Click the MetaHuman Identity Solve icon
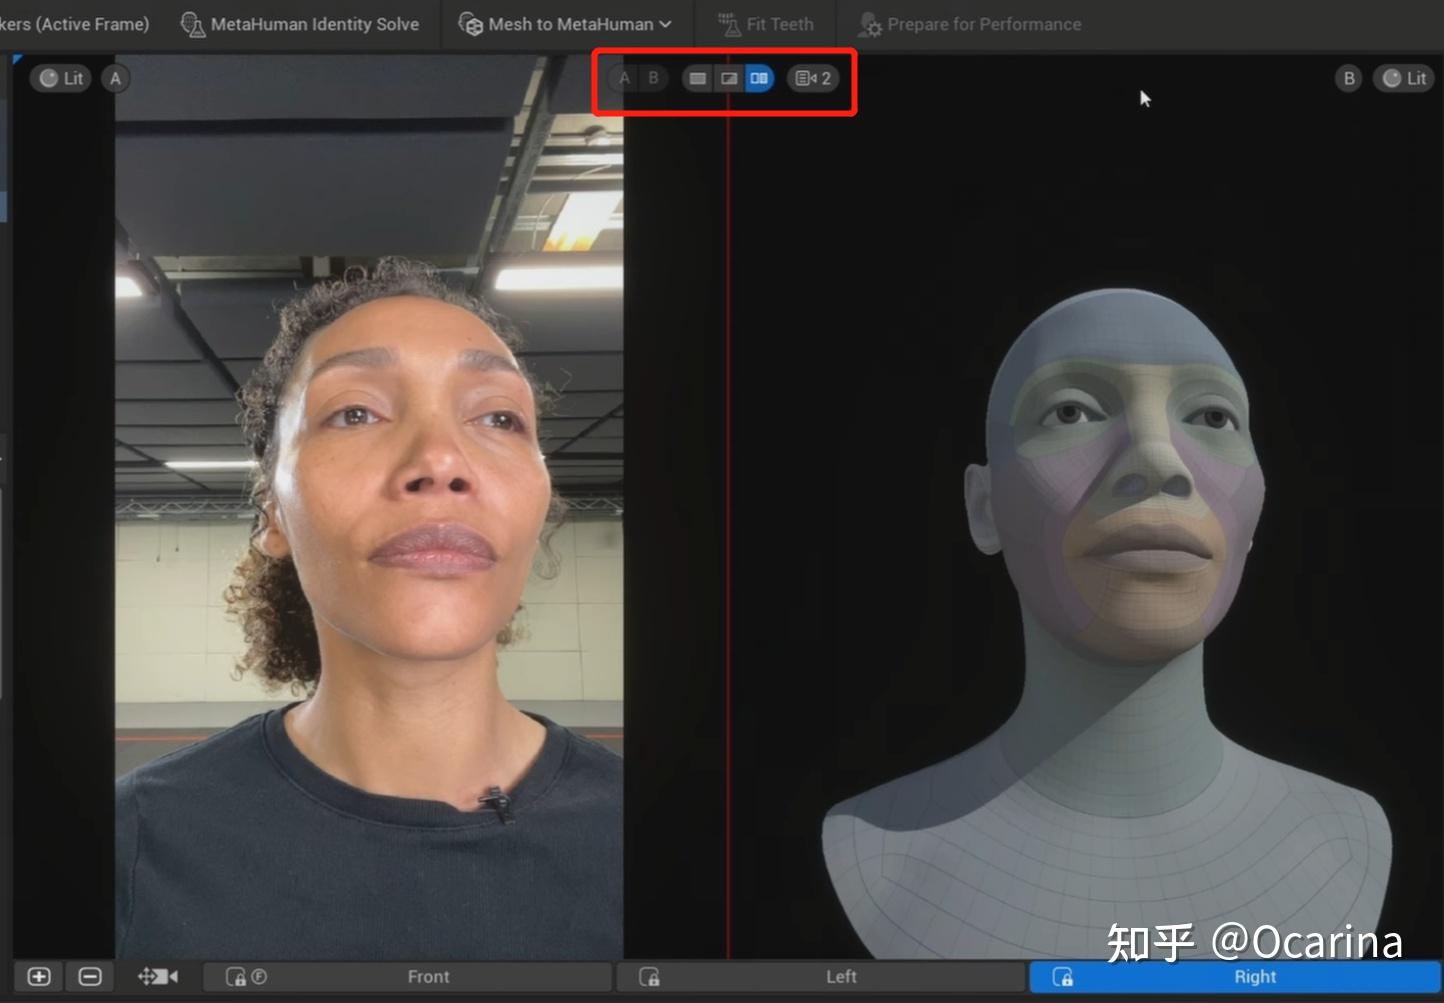This screenshot has width=1444, height=1003. pos(194,23)
